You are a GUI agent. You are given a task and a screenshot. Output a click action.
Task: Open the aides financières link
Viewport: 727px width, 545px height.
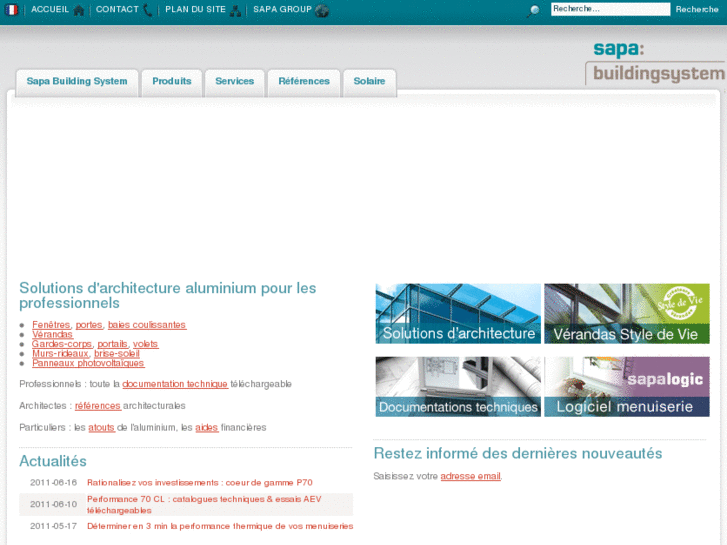click(x=206, y=428)
